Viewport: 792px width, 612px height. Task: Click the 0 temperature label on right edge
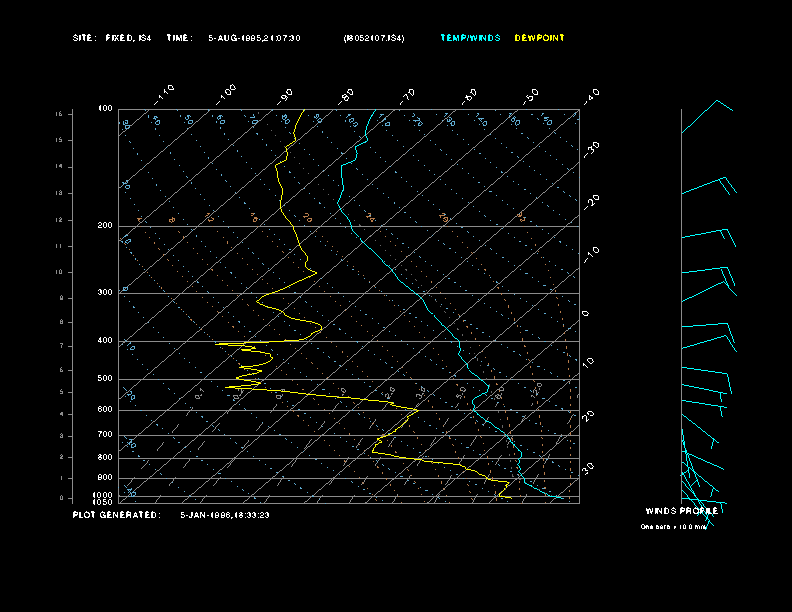[x=586, y=313]
